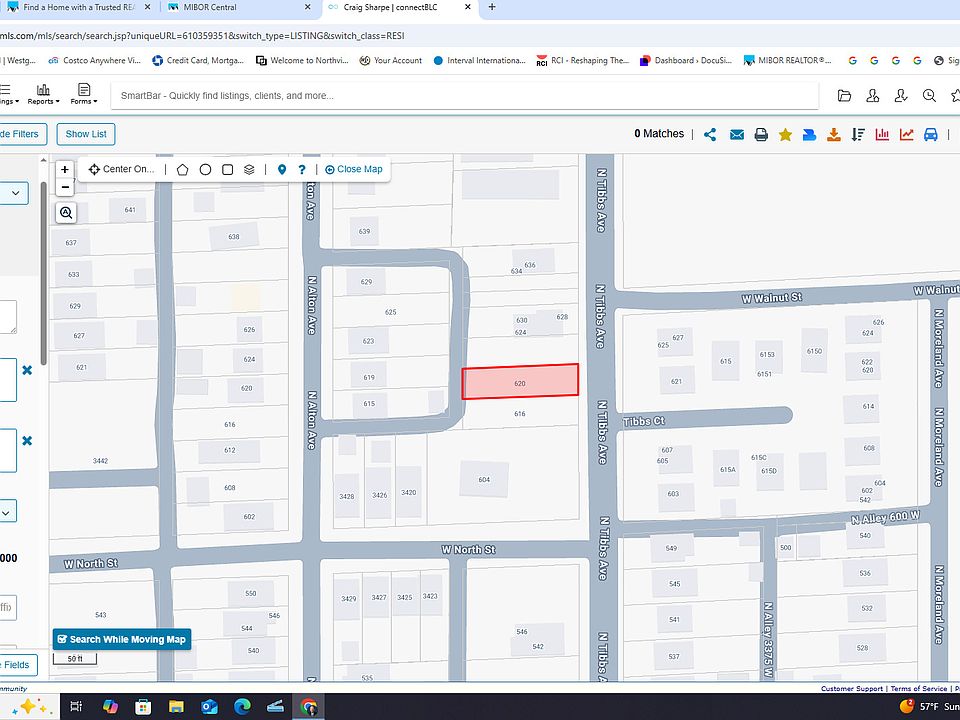This screenshot has height=720, width=960.
Task: Open the Forms dropdown menu
Action: click(x=84, y=94)
